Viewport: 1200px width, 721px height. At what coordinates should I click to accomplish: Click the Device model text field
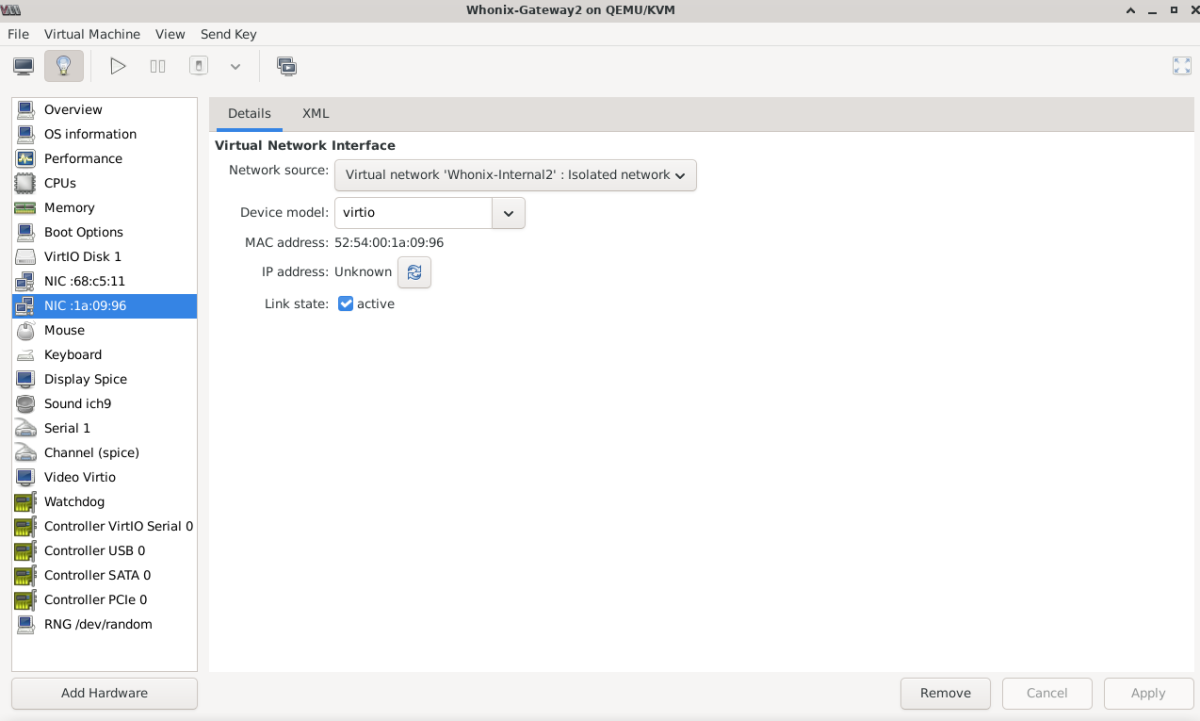(413, 213)
